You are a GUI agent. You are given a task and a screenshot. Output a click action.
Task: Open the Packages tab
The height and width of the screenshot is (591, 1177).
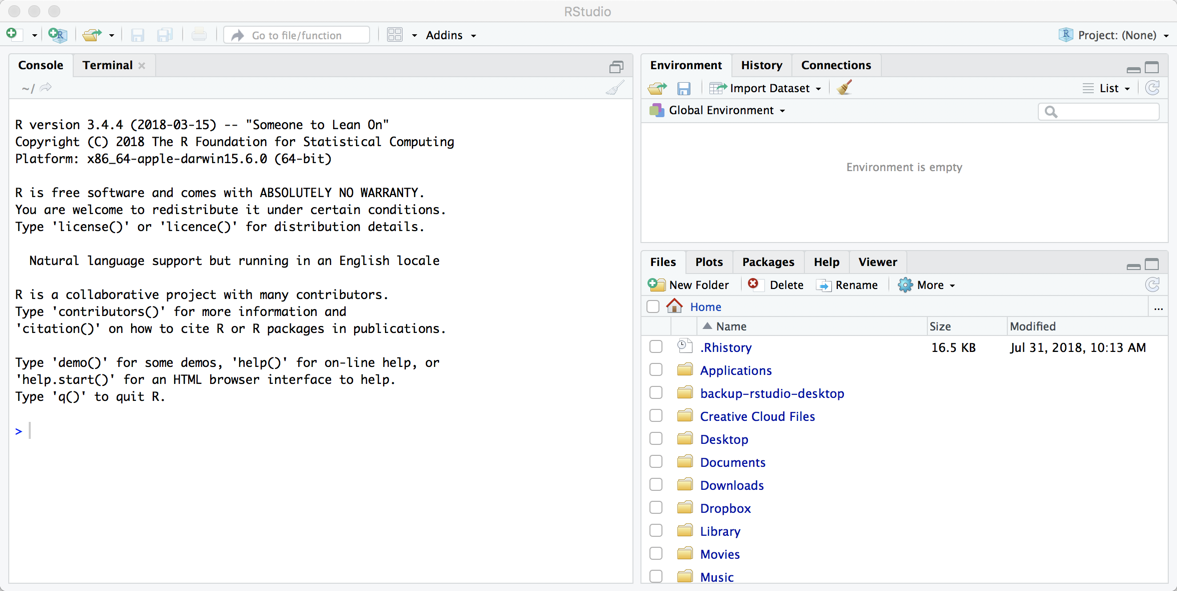tap(768, 262)
